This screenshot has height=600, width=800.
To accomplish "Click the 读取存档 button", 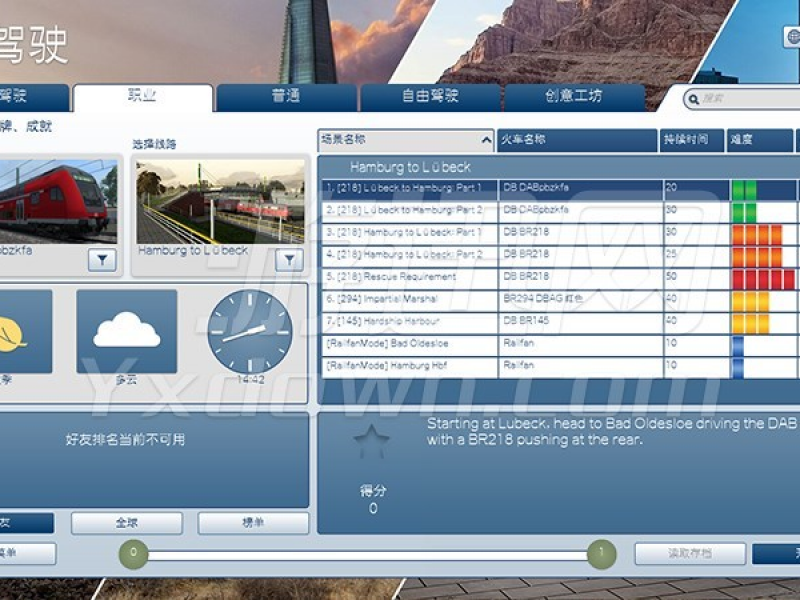I will (x=690, y=554).
